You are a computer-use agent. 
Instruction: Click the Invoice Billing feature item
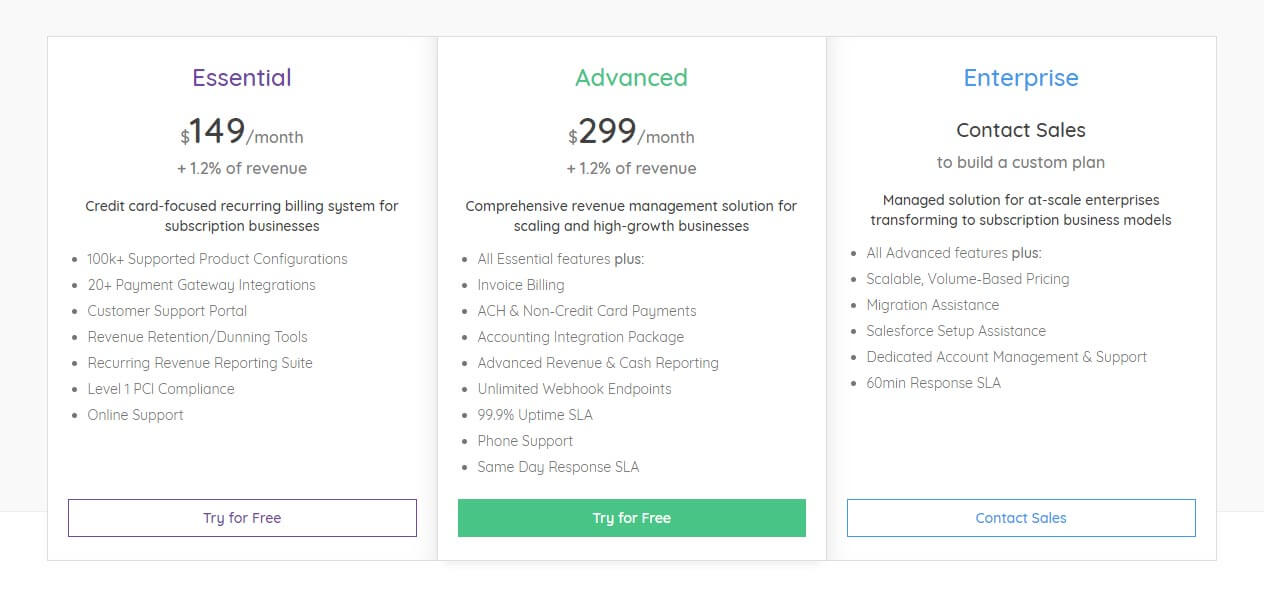tap(521, 285)
